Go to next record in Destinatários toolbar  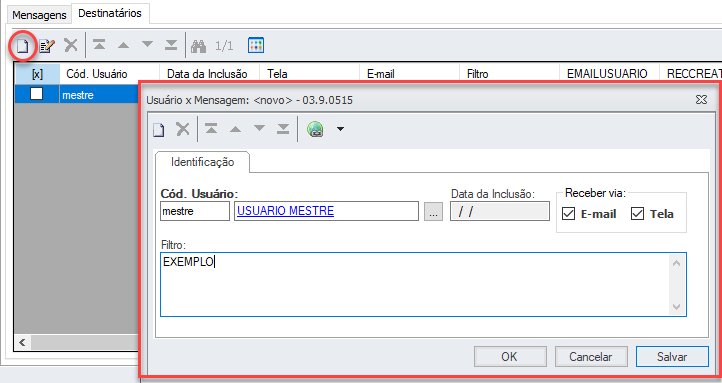pyautogui.click(x=147, y=45)
